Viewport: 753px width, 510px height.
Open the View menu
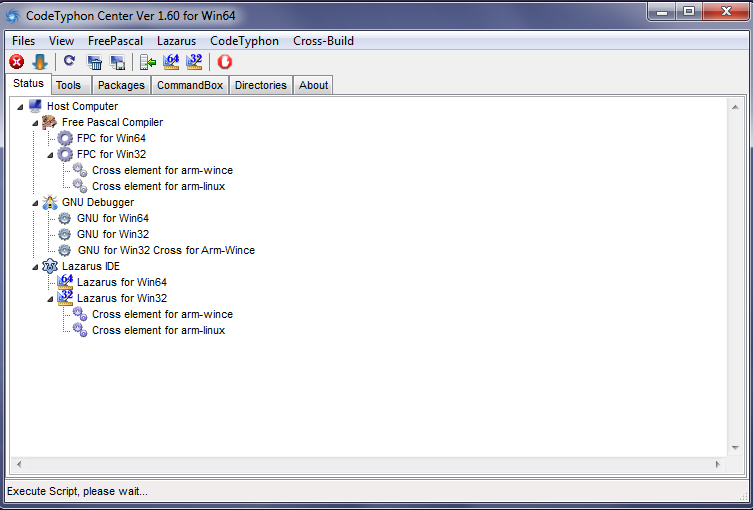pos(61,41)
